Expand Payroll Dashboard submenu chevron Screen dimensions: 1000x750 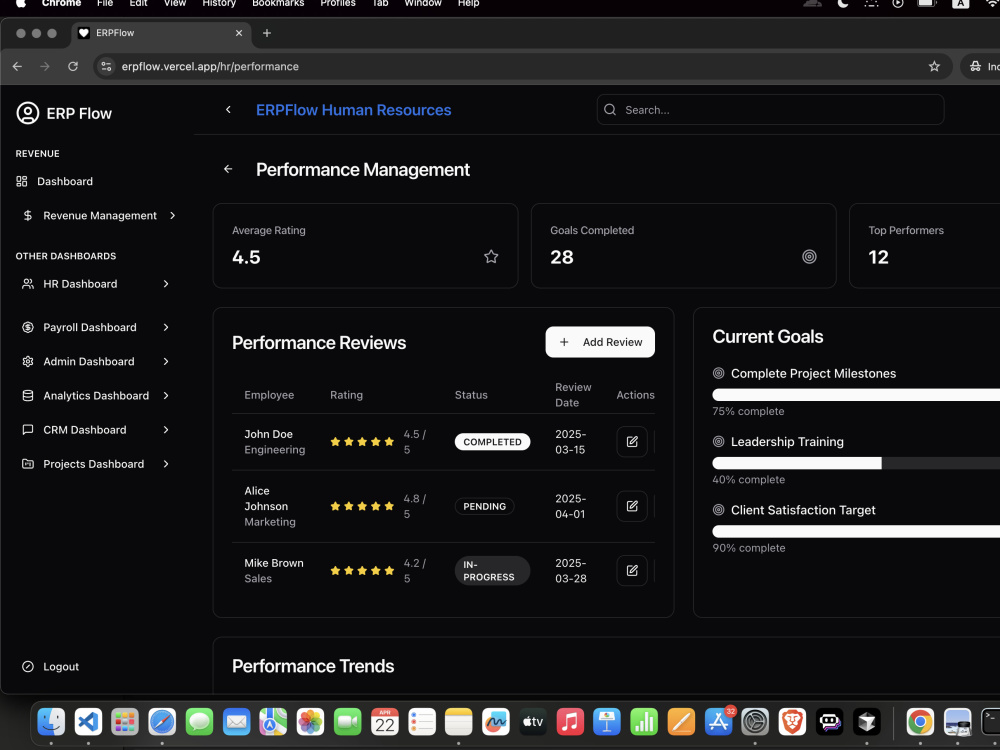pyautogui.click(x=166, y=327)
